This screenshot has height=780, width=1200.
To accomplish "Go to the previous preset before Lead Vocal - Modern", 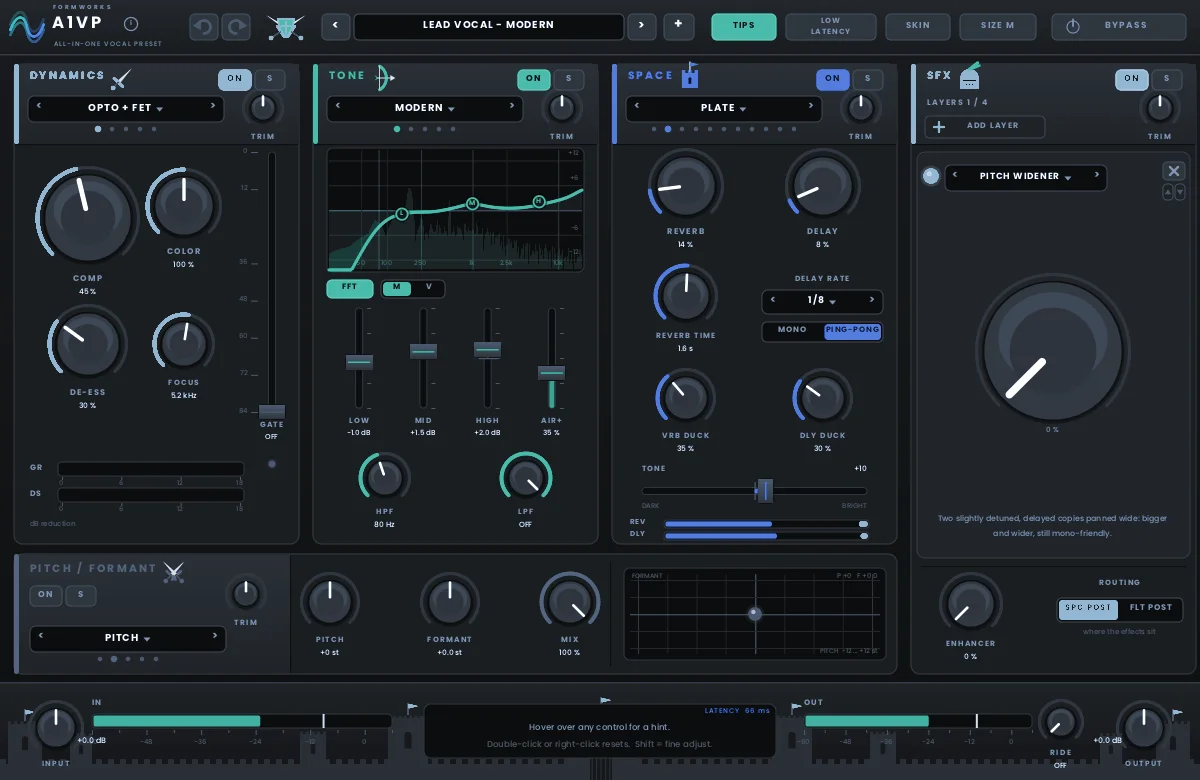I will tap(335, 25).
